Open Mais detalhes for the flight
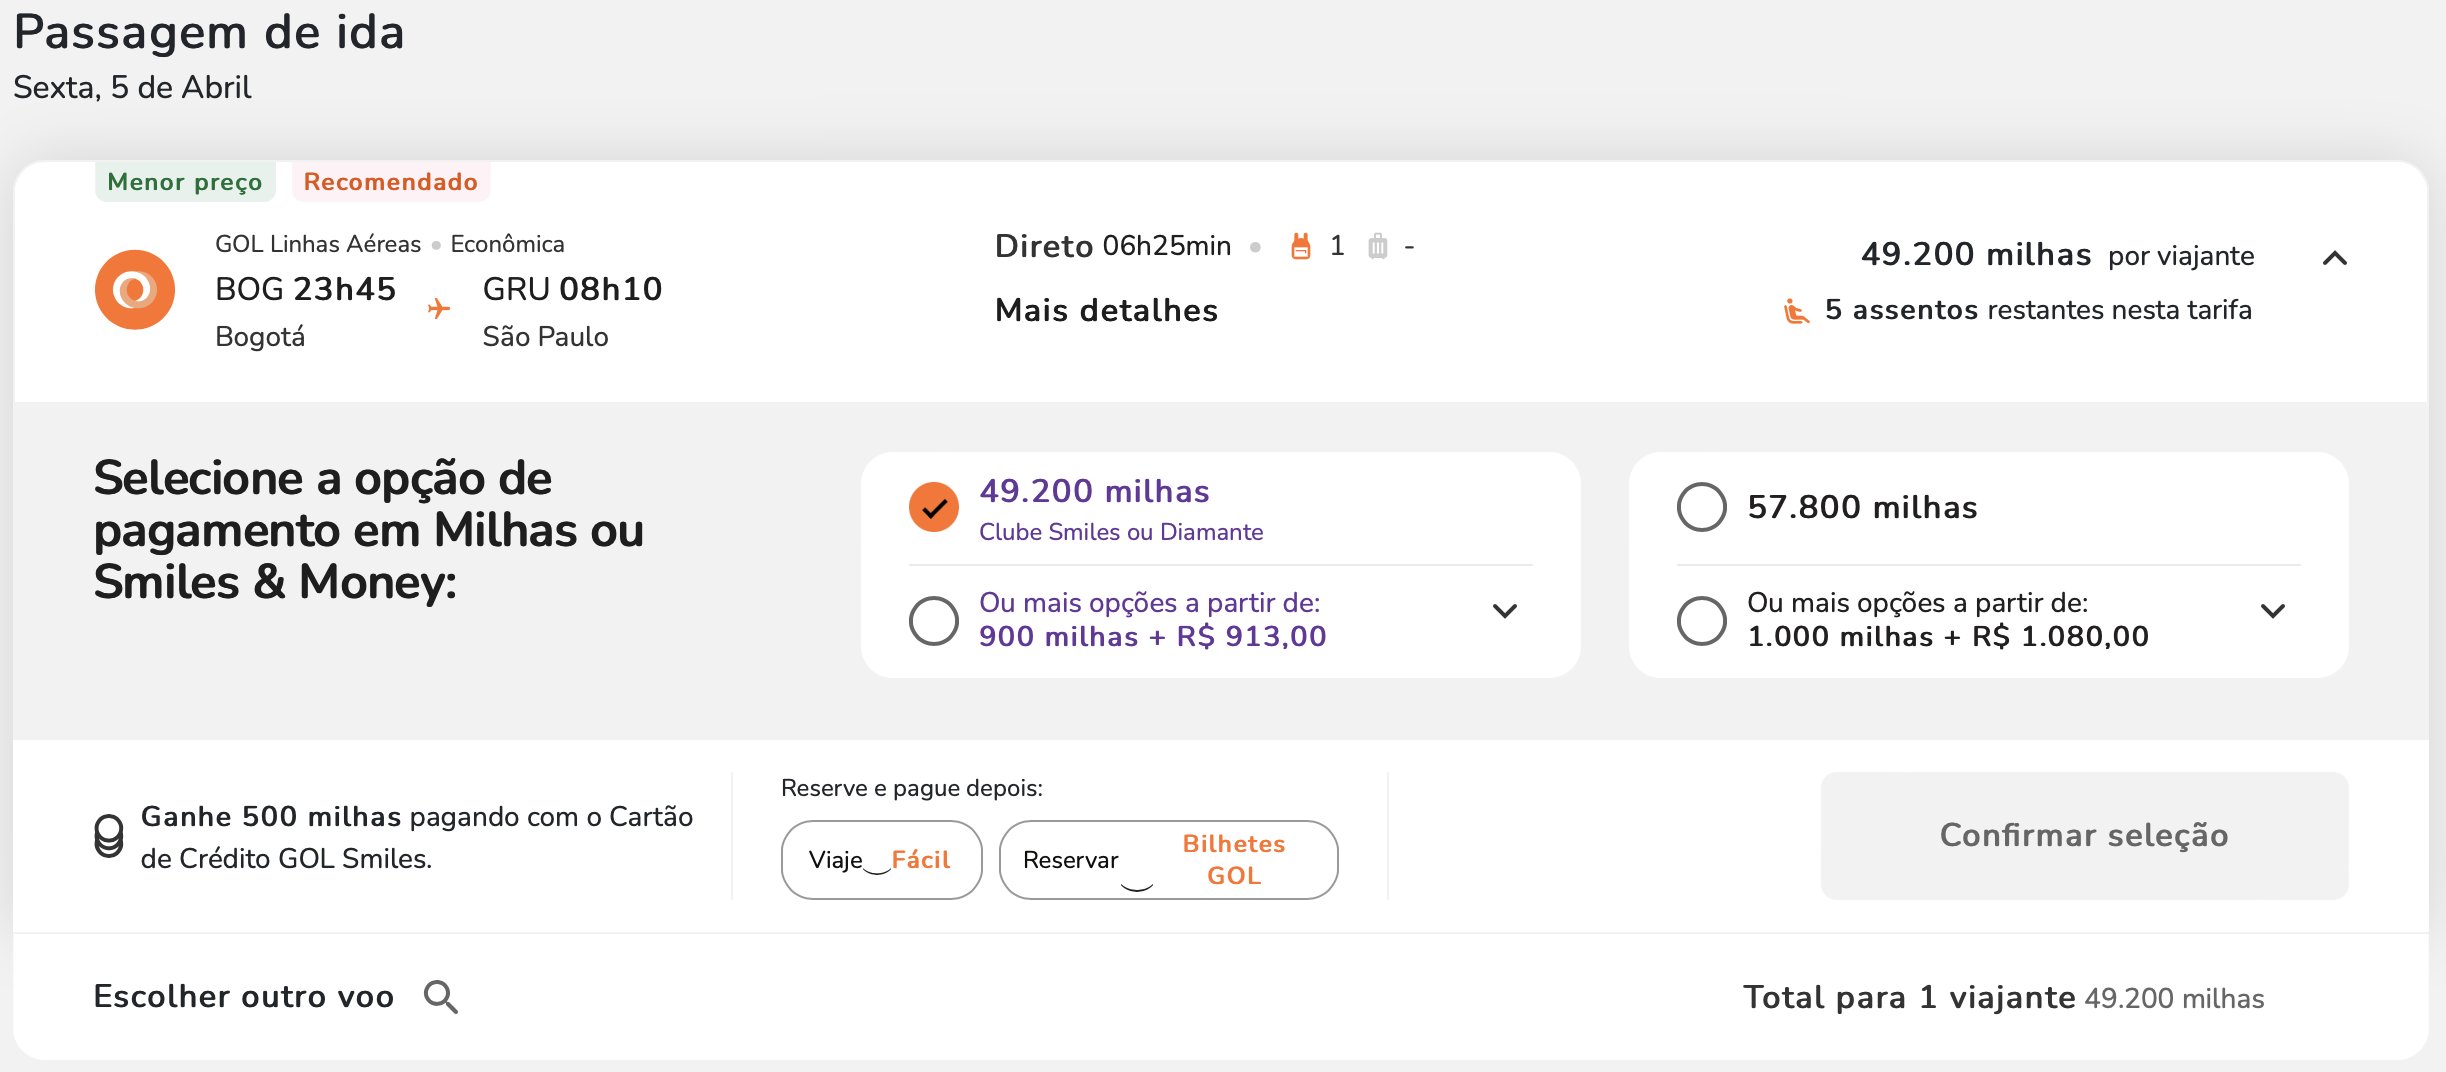 1106,311
